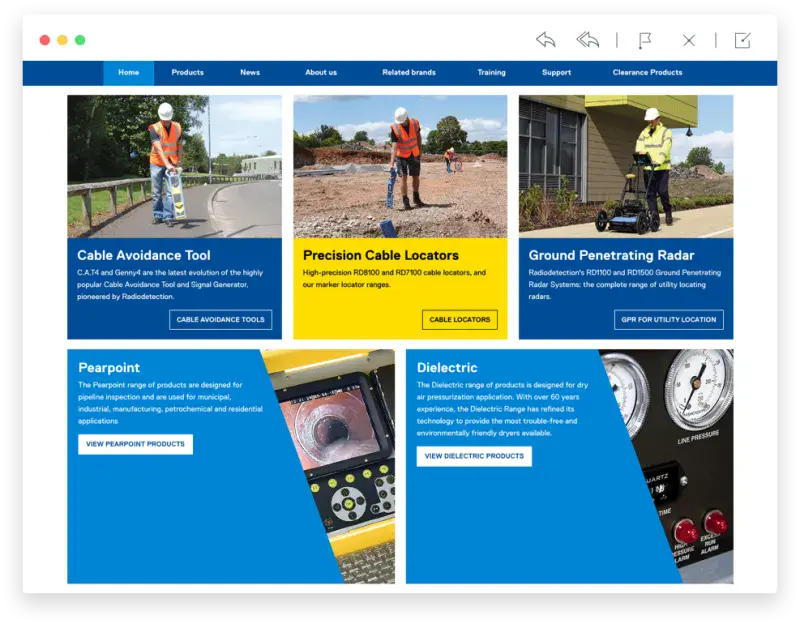Click the yellow minimize window button
Image resolution: width=800 pixels, height=624 pixels.
point(62,40)
